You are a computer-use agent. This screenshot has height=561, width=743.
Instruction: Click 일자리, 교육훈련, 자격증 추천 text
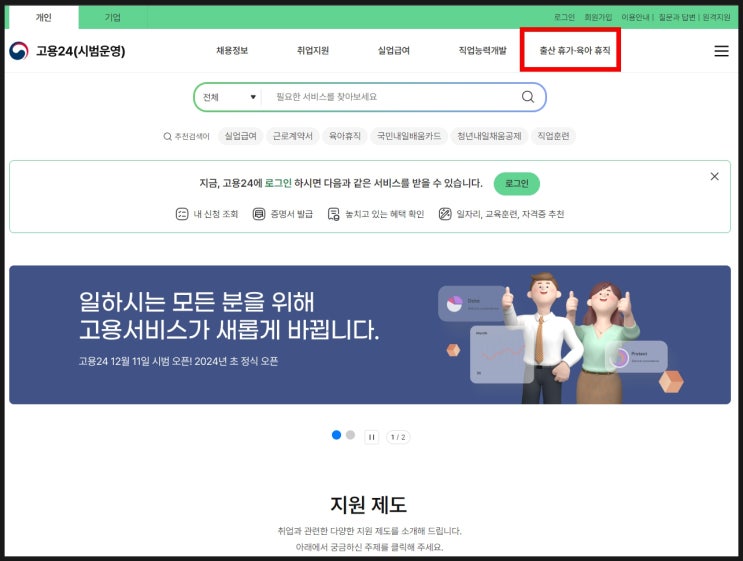[510, 214]
